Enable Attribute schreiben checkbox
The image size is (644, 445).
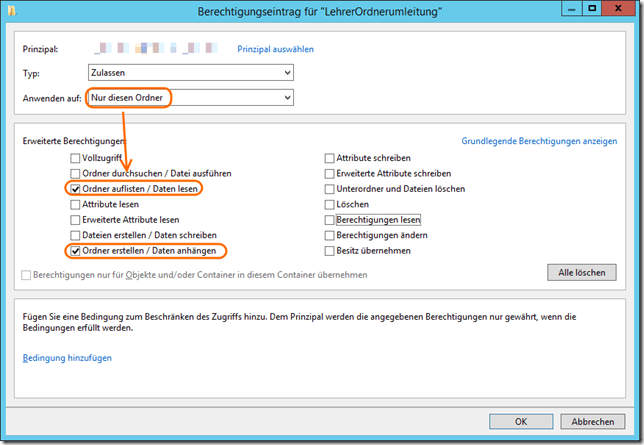[330, 158]
